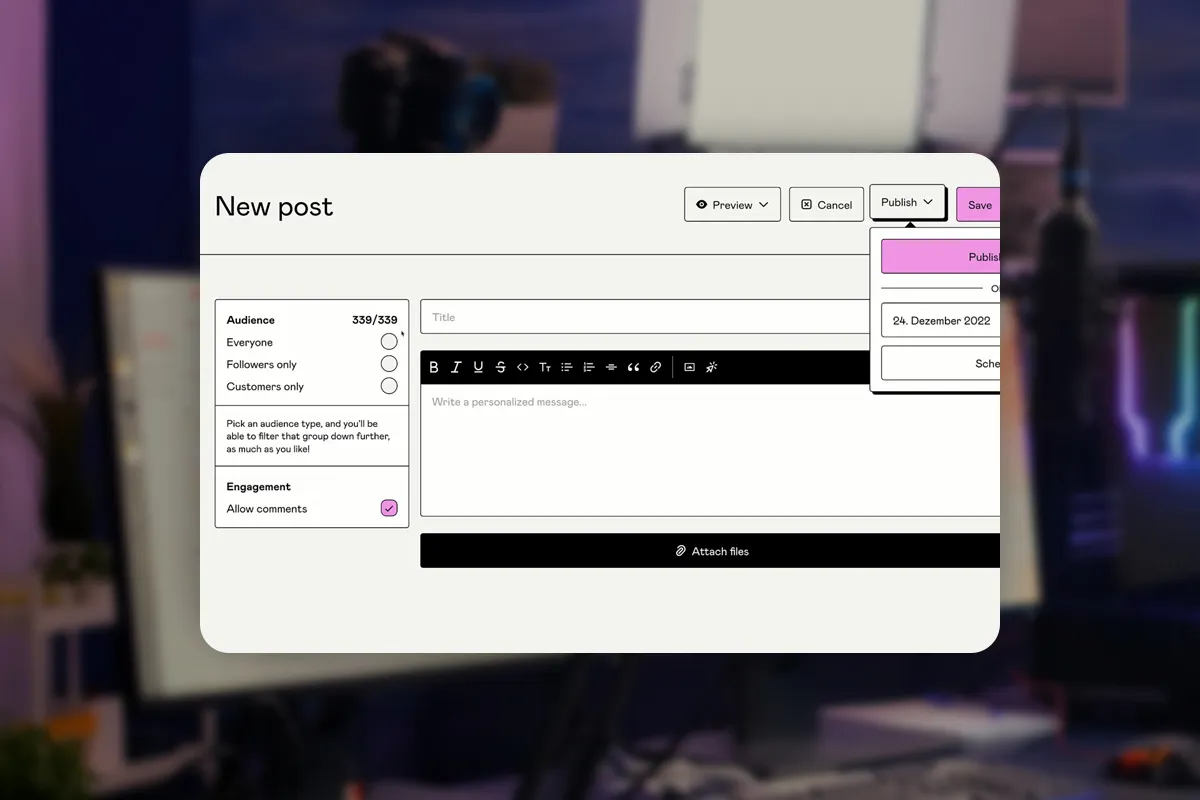Focus the Title input field
The image size is (1200, 800).
tap(645, 317)
